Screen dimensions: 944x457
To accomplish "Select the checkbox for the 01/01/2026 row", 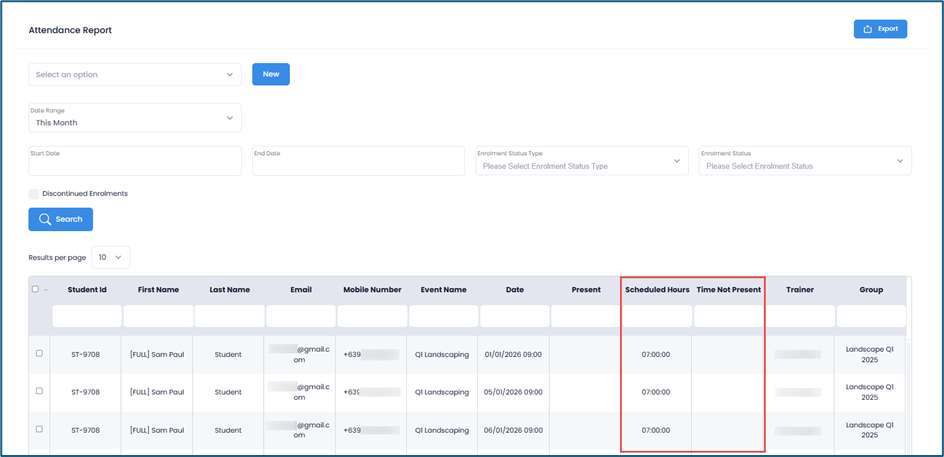I will (39, 353).
